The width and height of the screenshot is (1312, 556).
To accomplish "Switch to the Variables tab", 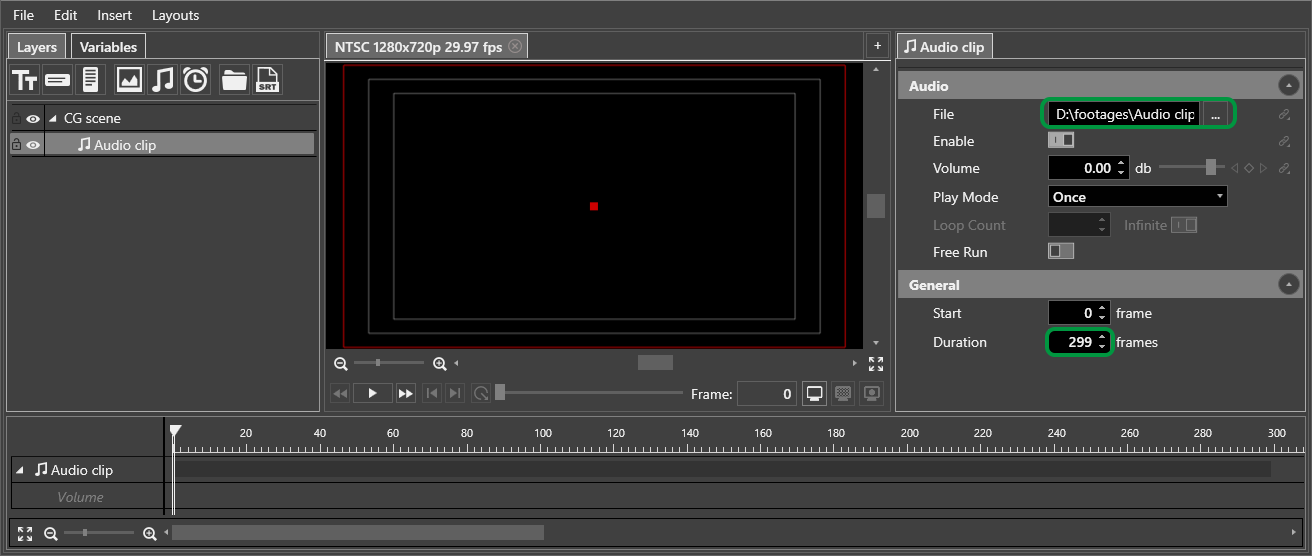I will click(x=108, y=47).
